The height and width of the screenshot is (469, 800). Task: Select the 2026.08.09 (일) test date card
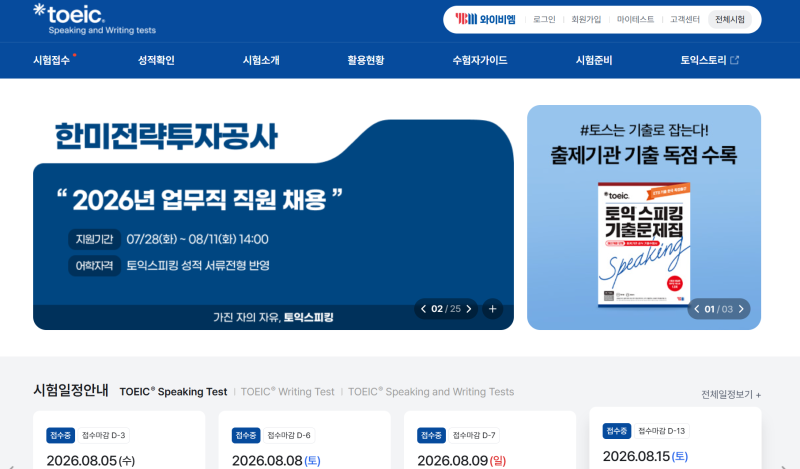click(490, 440)
